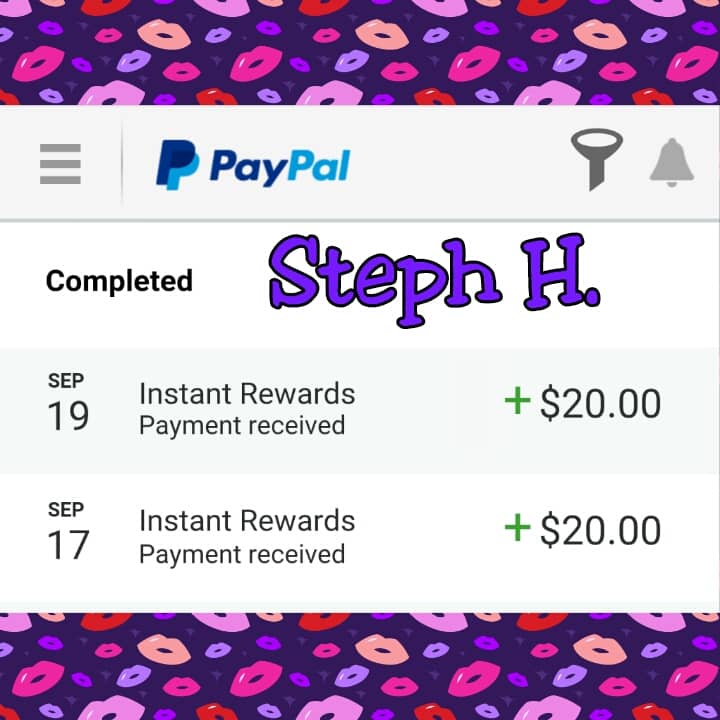Screen dimensions: 720x720
Task: Click the PayPal wordmark text
Action: pos(280,168)
